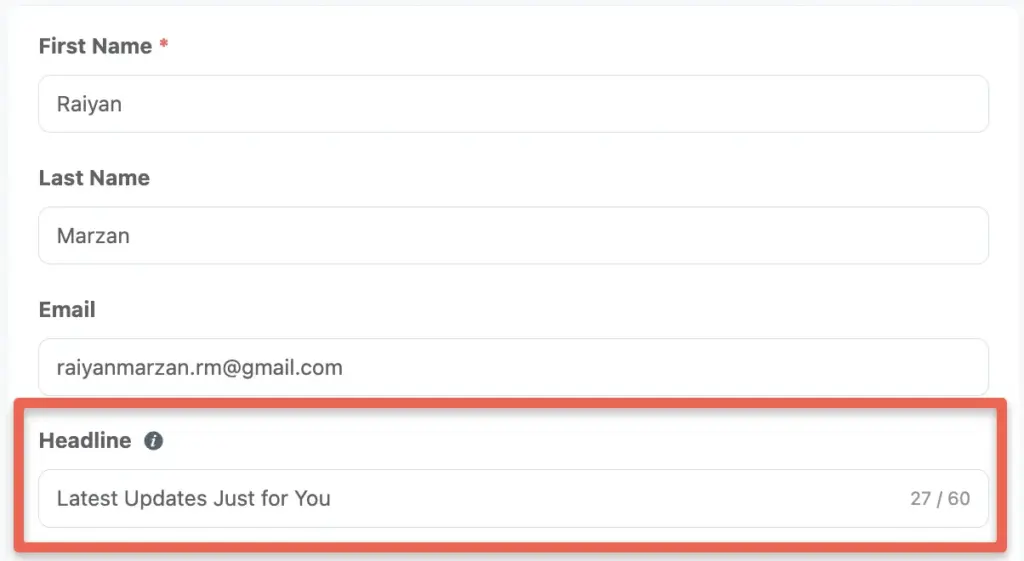Viewport: 1024px width, 561px height.
Task: Place cursor on the text Raiyan
Action: [89, 104]
